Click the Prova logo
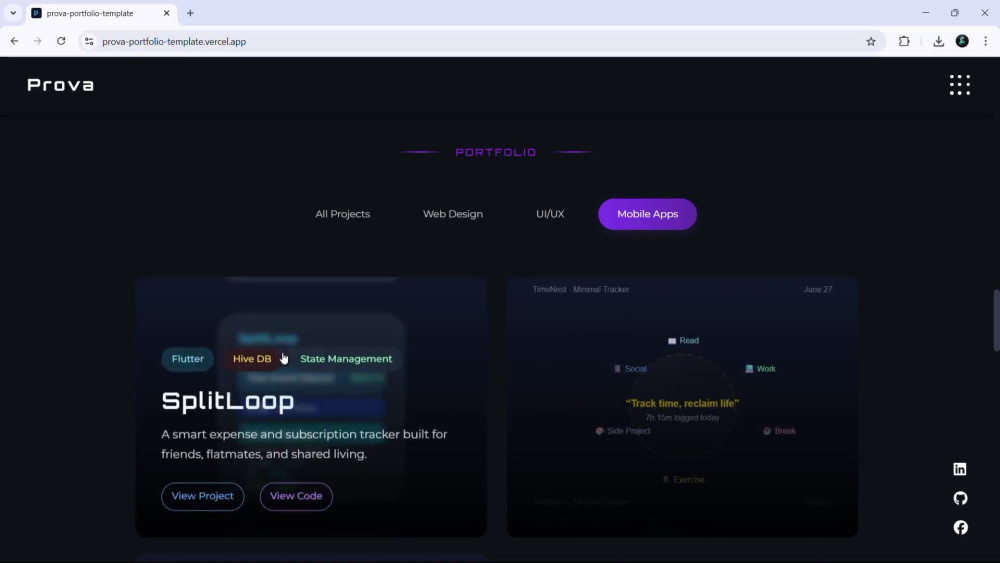Image resolution: width=1000 pixels, height=563 pixels. (61, 85)
